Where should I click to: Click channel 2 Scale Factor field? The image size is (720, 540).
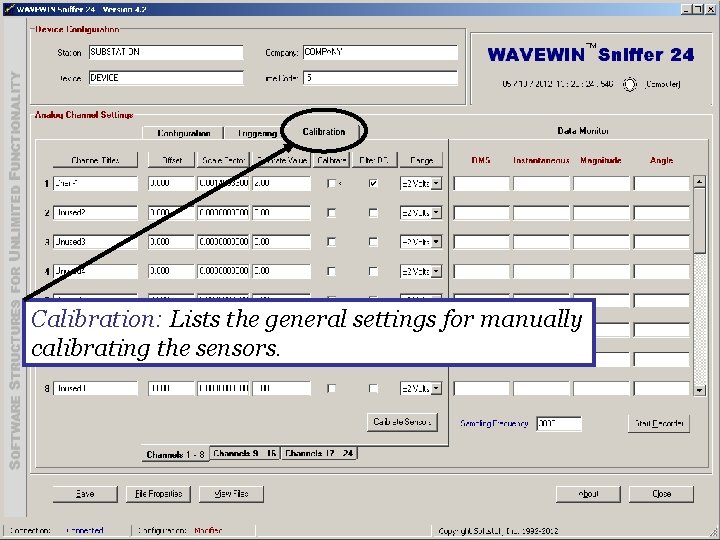click(223, 213)
